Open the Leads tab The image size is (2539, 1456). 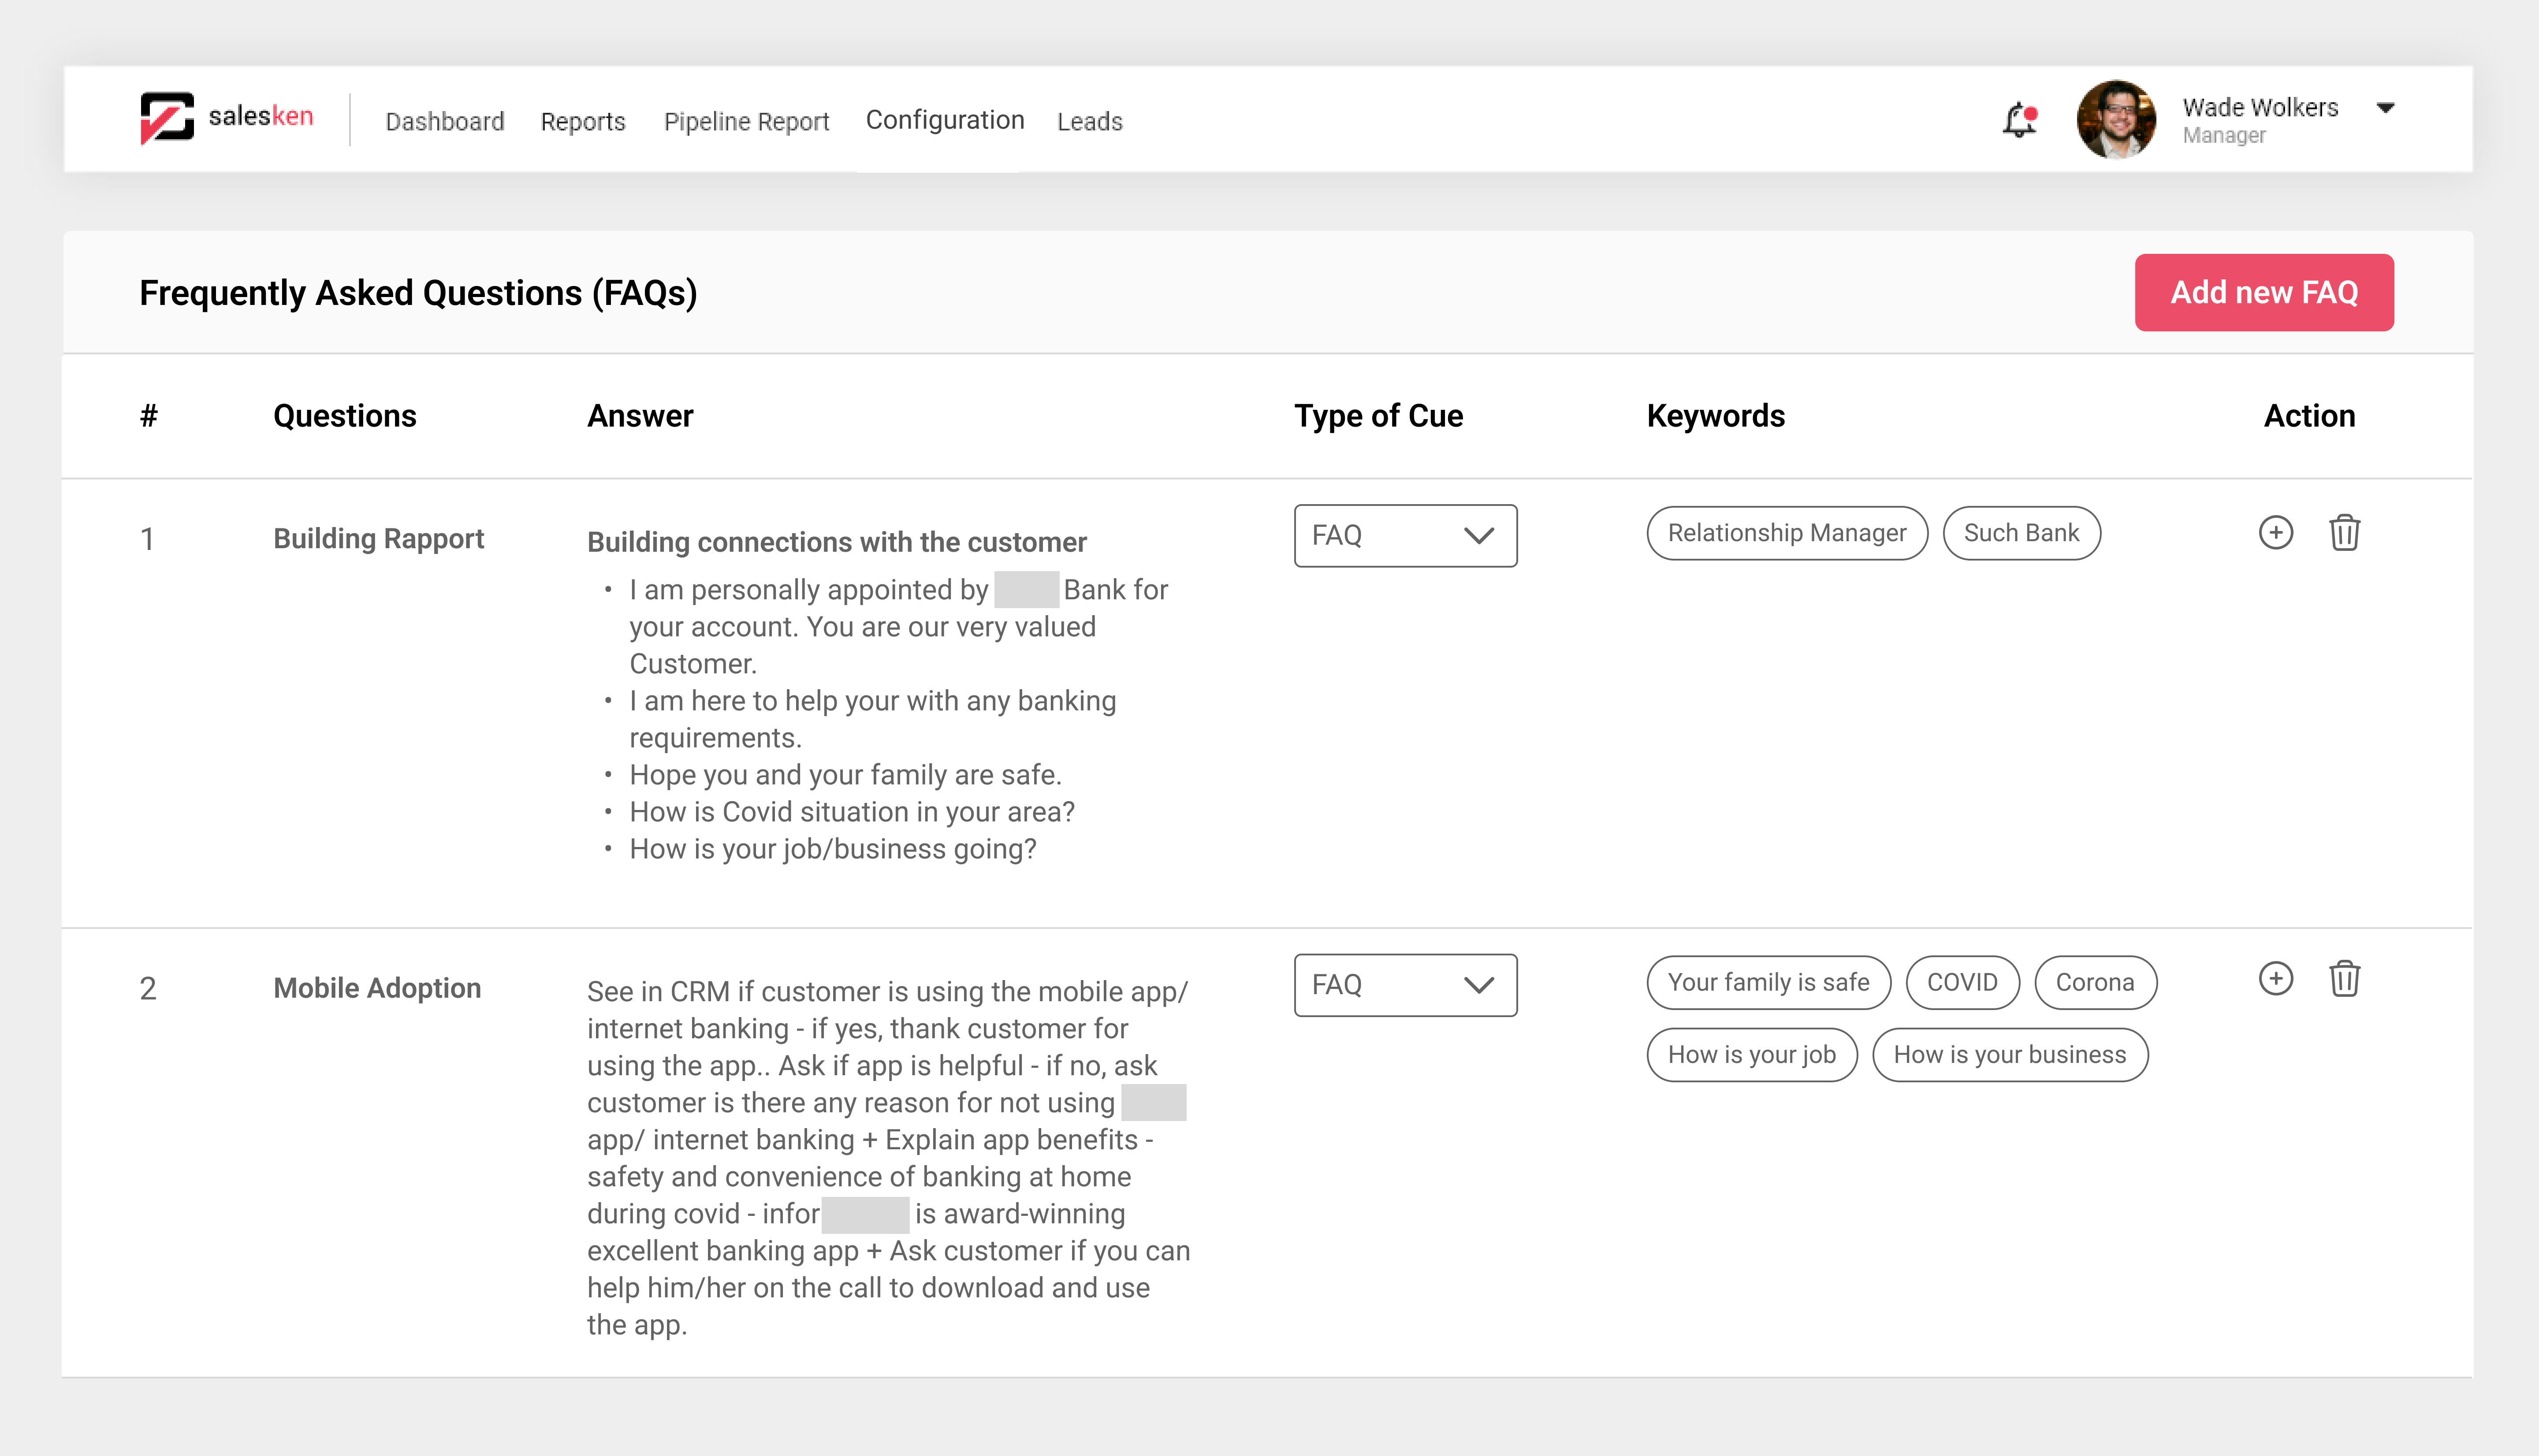pos(1090,121)
